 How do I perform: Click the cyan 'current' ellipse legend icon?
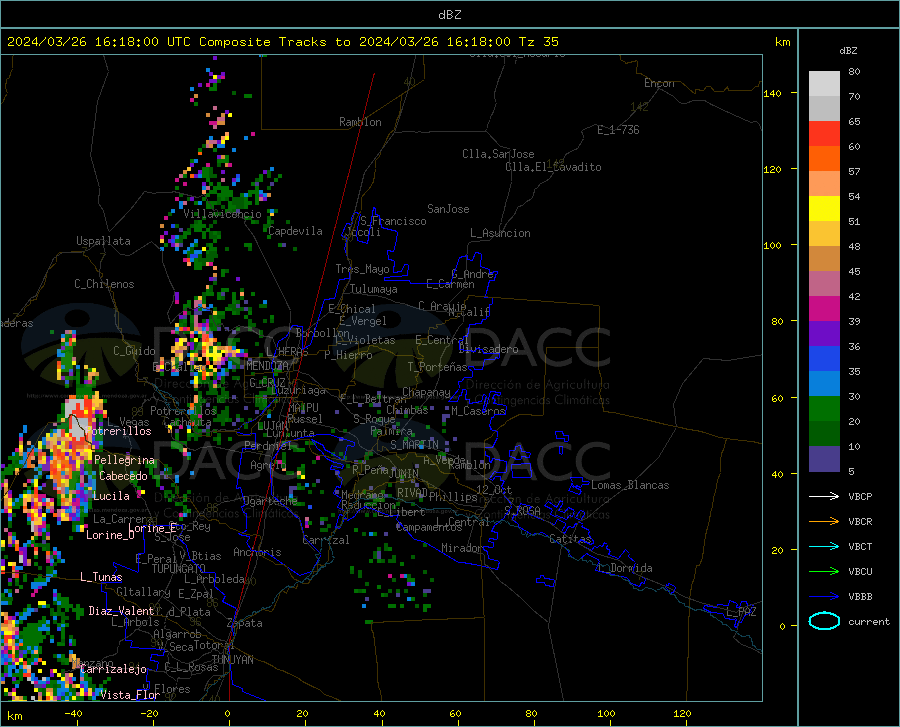(824, 621)
